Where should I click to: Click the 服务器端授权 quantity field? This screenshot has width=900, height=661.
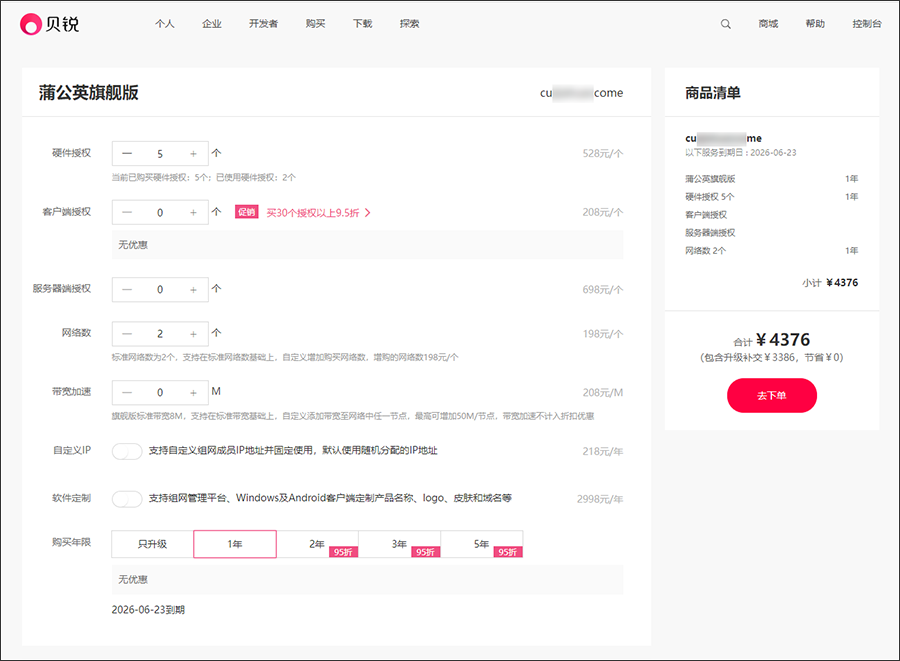pyautogui.click(x=160, y=290)
